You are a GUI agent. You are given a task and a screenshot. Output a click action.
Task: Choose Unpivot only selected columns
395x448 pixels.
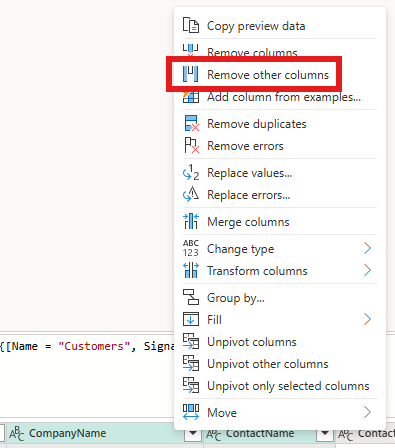point(280,386)
